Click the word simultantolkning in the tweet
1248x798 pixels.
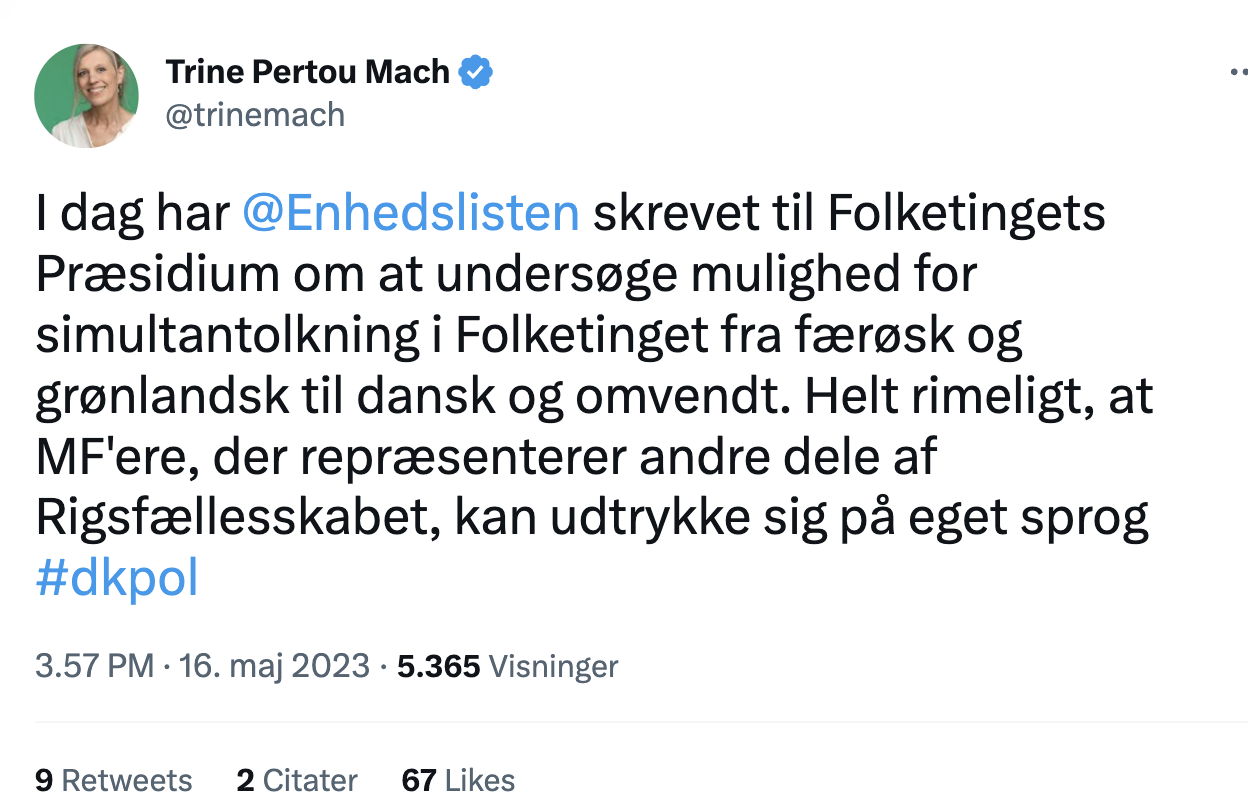pyautogui.click(x=227, y=336)
